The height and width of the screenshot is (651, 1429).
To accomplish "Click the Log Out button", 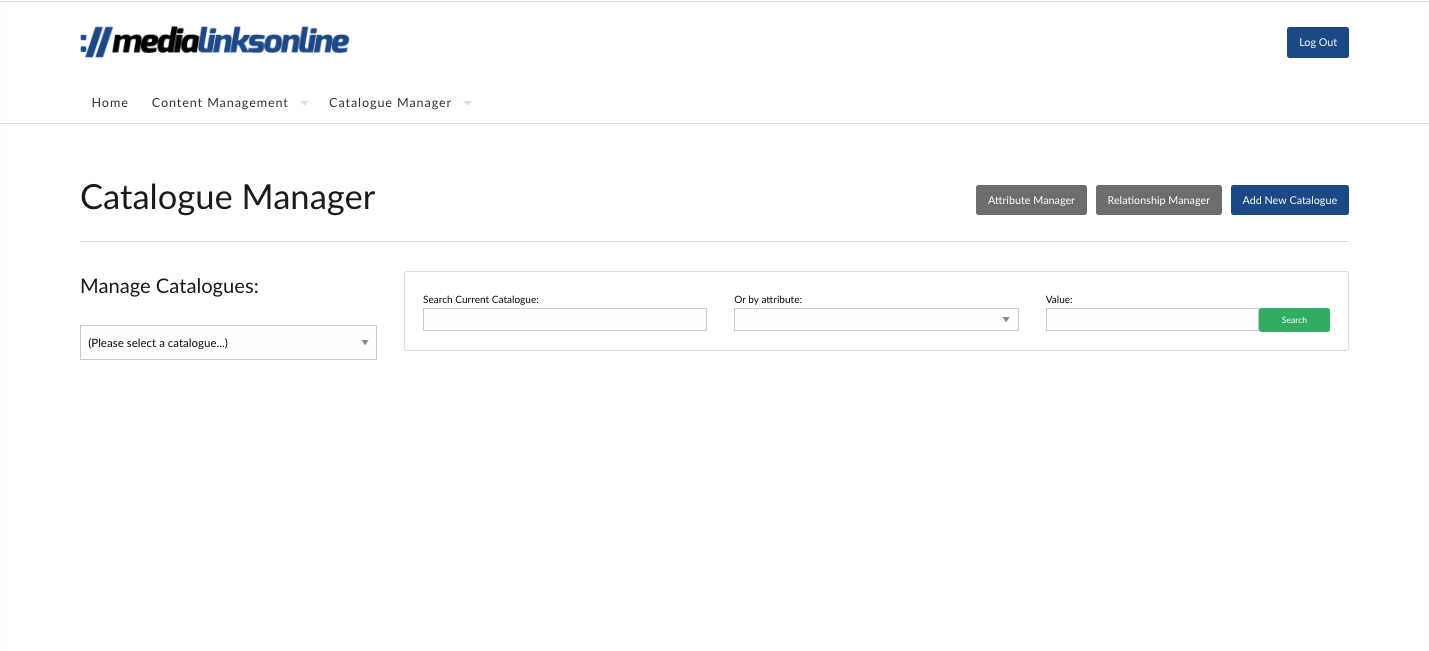I will [1317, 42].
